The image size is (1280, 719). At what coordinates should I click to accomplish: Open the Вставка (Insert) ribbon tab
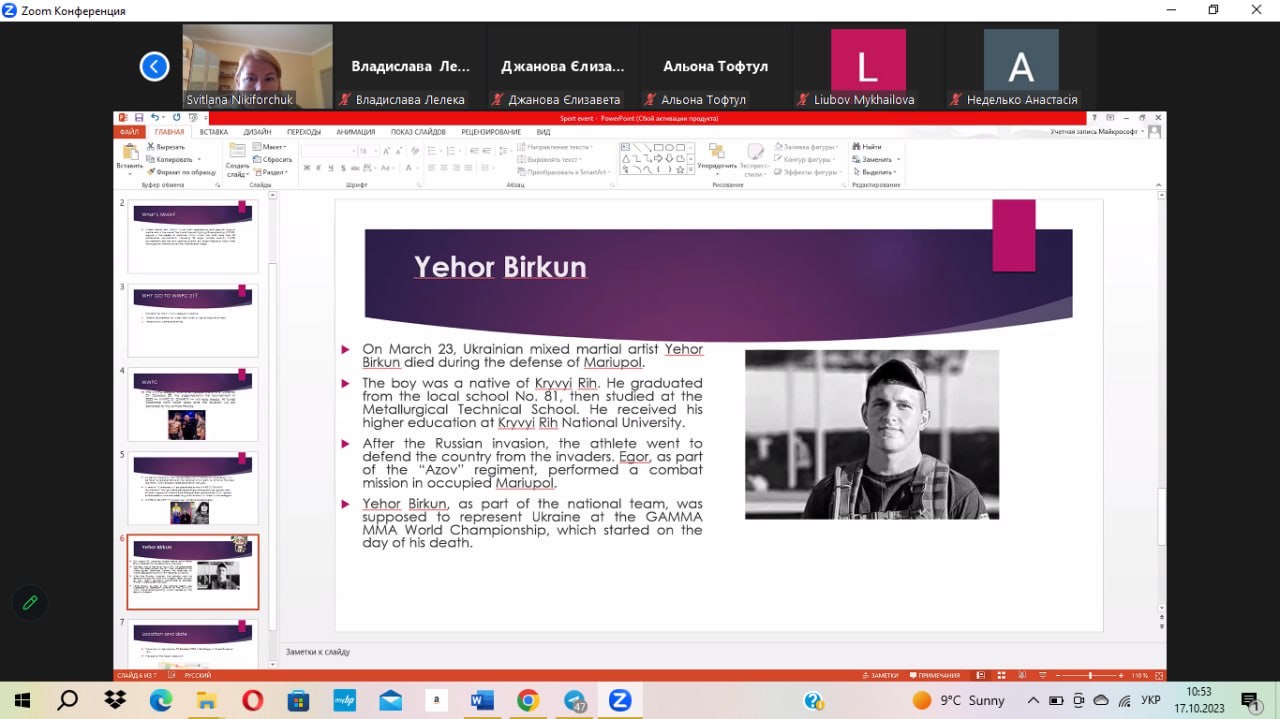213,131
